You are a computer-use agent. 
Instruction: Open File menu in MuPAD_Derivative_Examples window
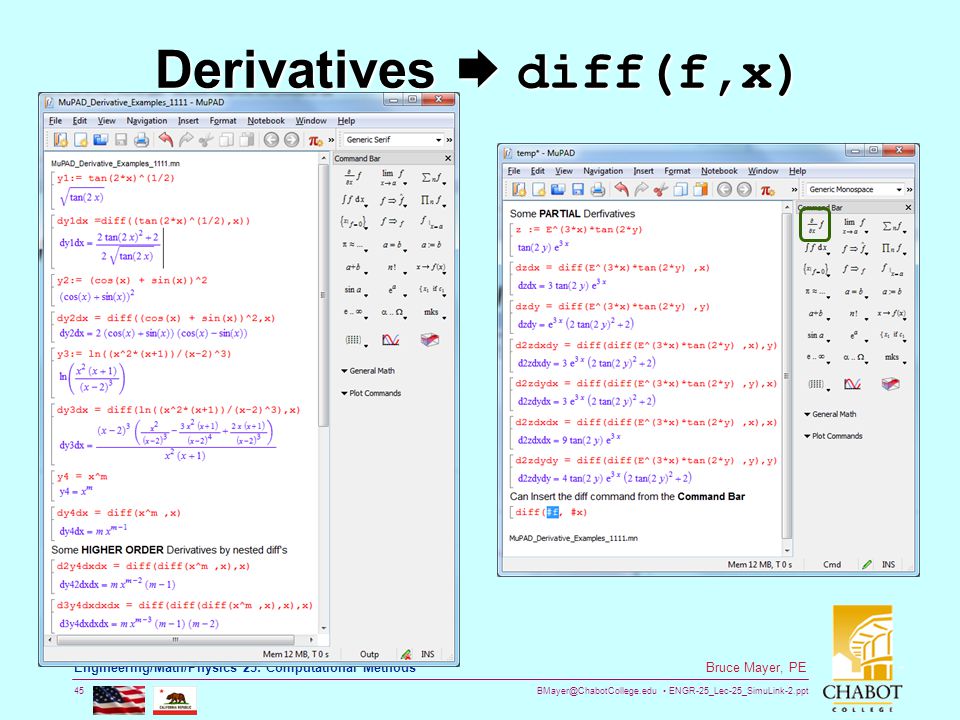click(55, 121)
